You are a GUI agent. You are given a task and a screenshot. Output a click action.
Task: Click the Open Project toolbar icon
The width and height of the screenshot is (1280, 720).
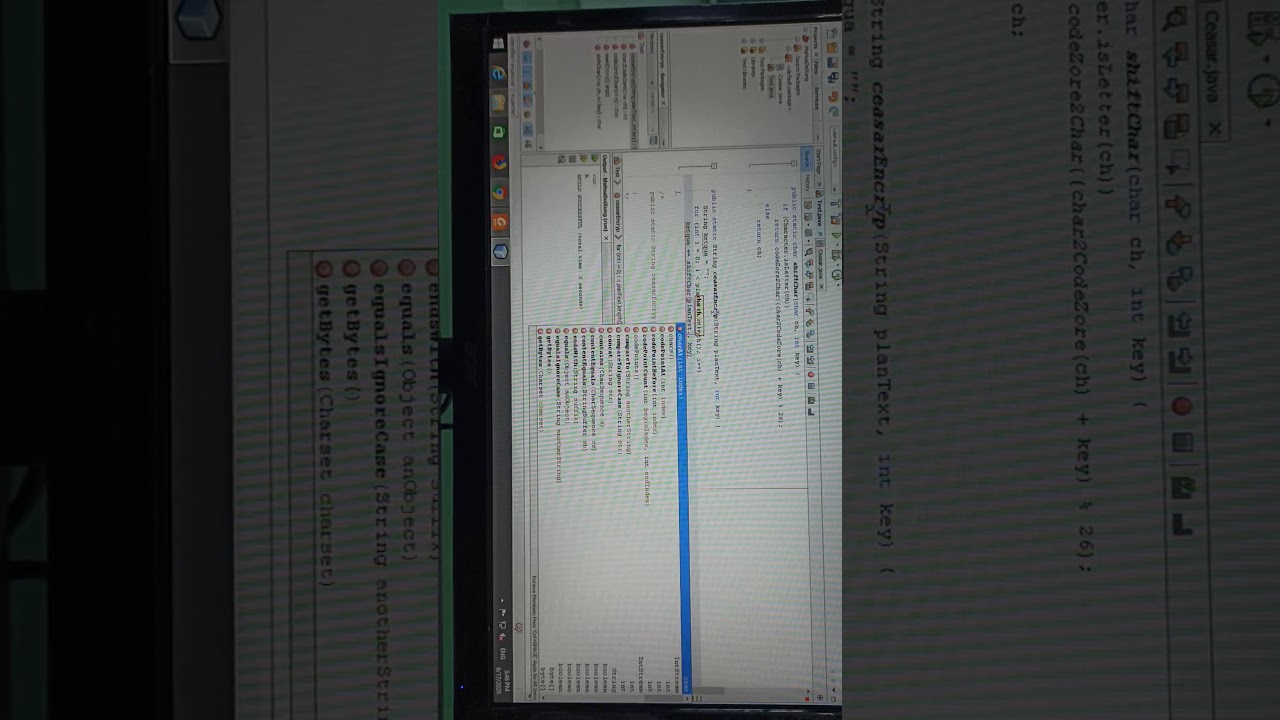(832, 62)
